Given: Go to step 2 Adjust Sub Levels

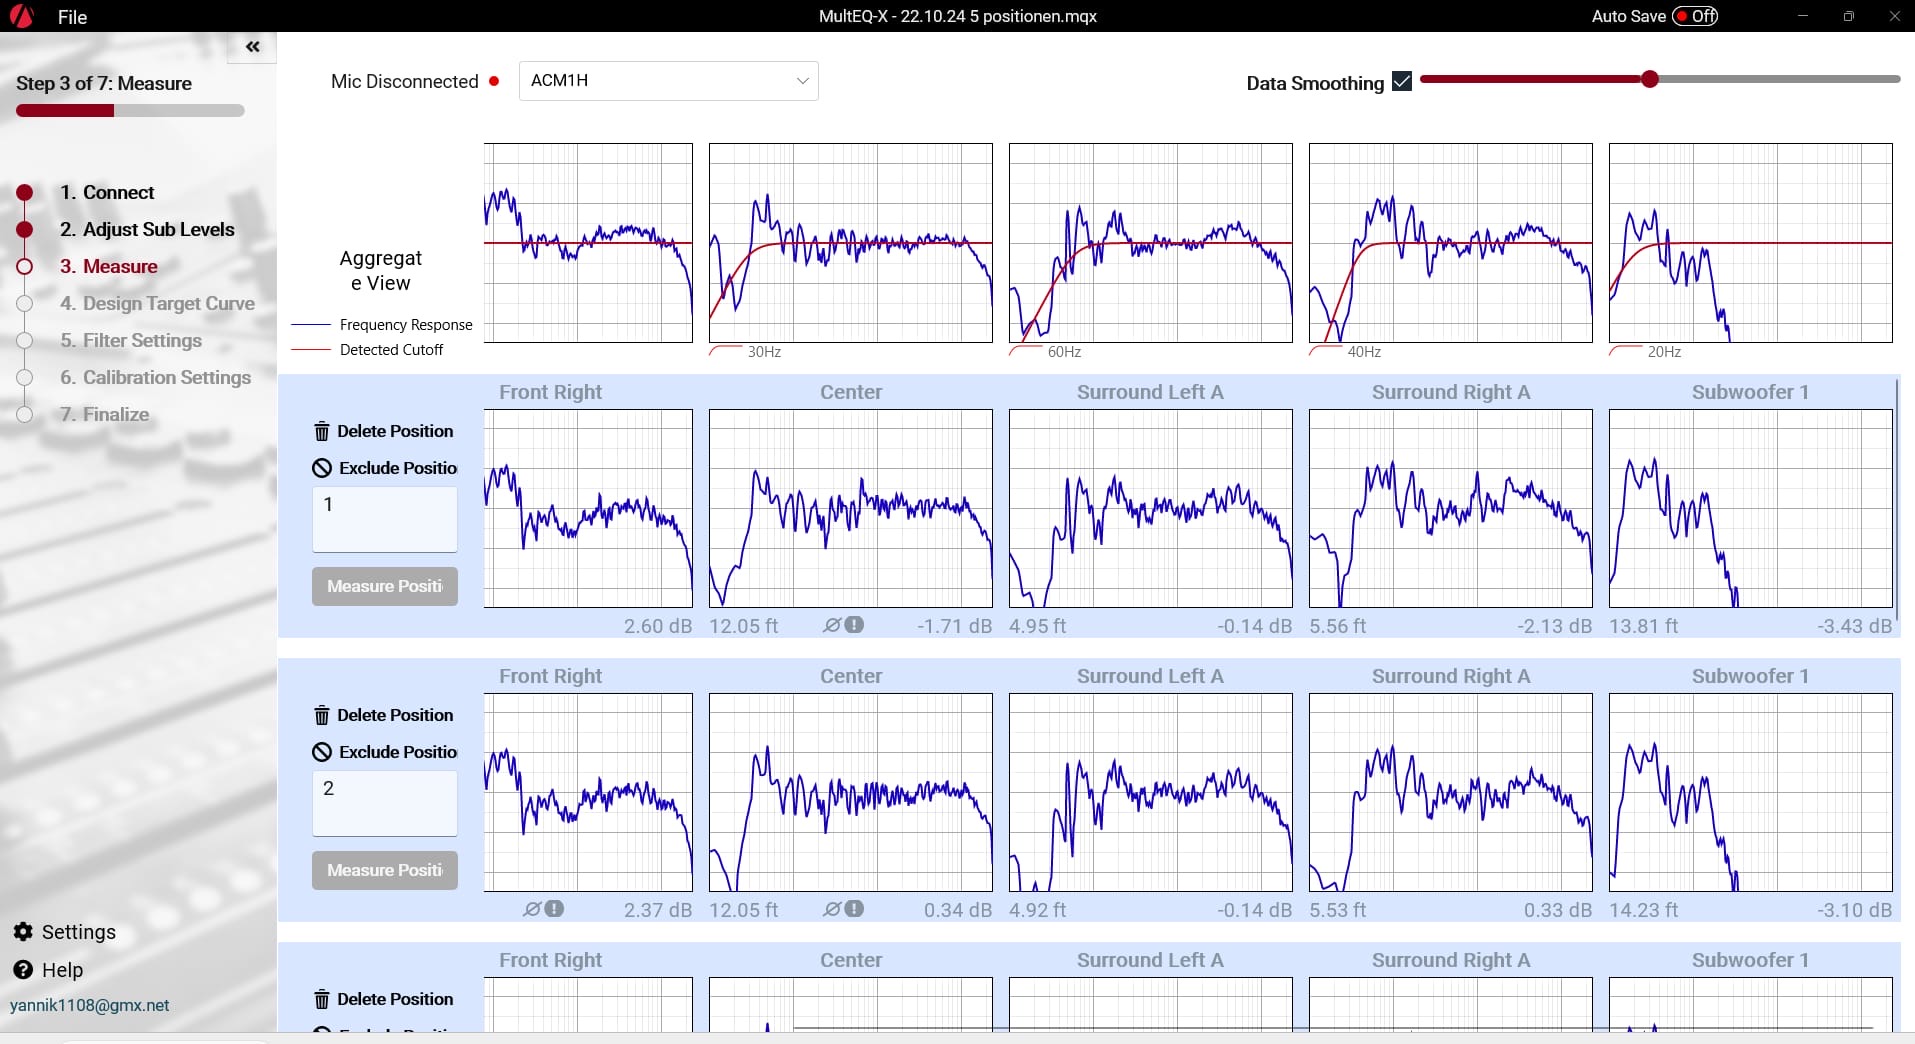Looking at the screenshot, I should pyautogui.click(x=146, y=229).
